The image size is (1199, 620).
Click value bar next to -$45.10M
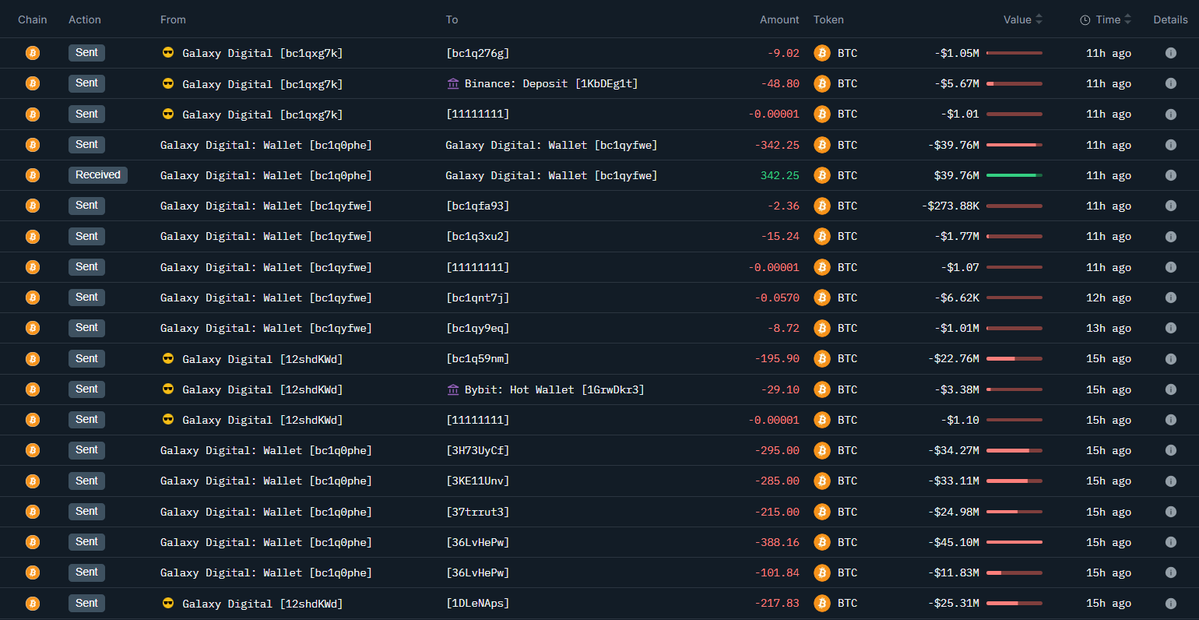(x=1014, y=542)
